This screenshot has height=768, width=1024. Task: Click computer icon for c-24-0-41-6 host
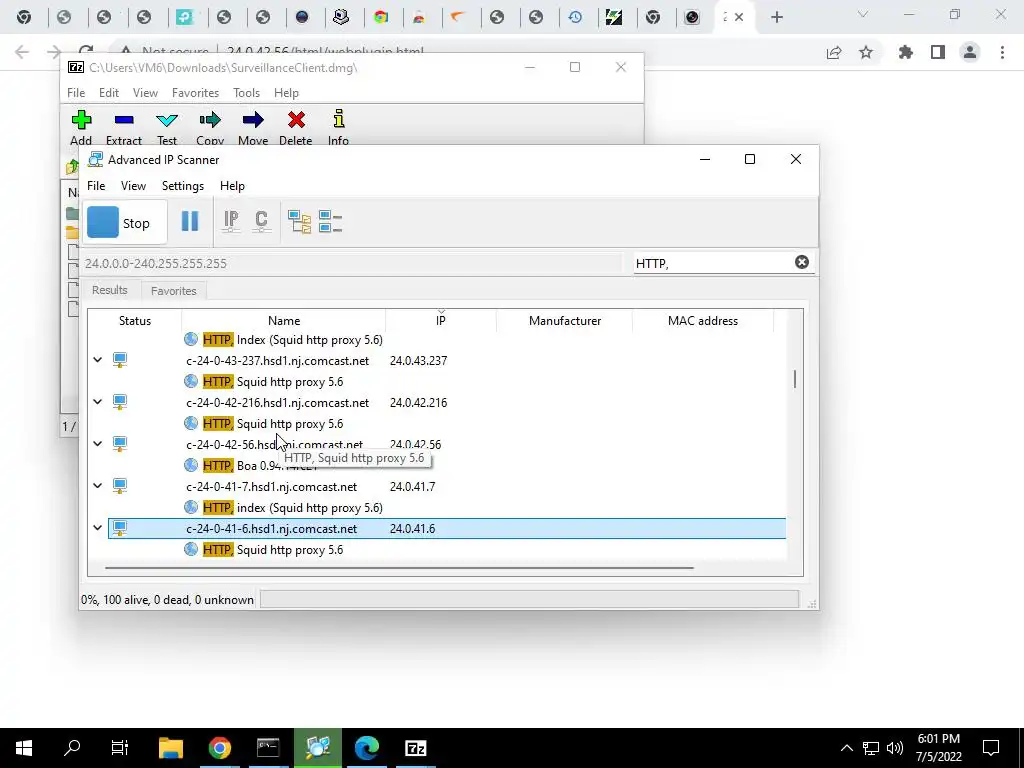point(120,528)
